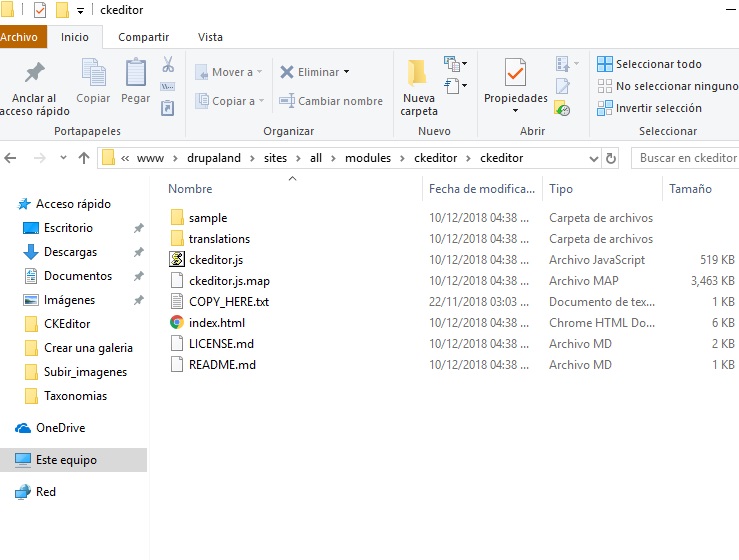Click Cambiar nombre rename button
This screenshot has width=739, height=560.
pos(331,101)
